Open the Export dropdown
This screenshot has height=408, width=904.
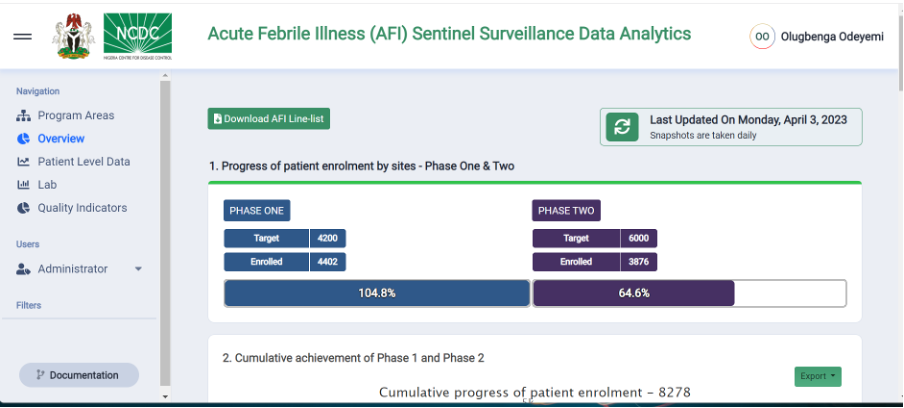[818, 376]
